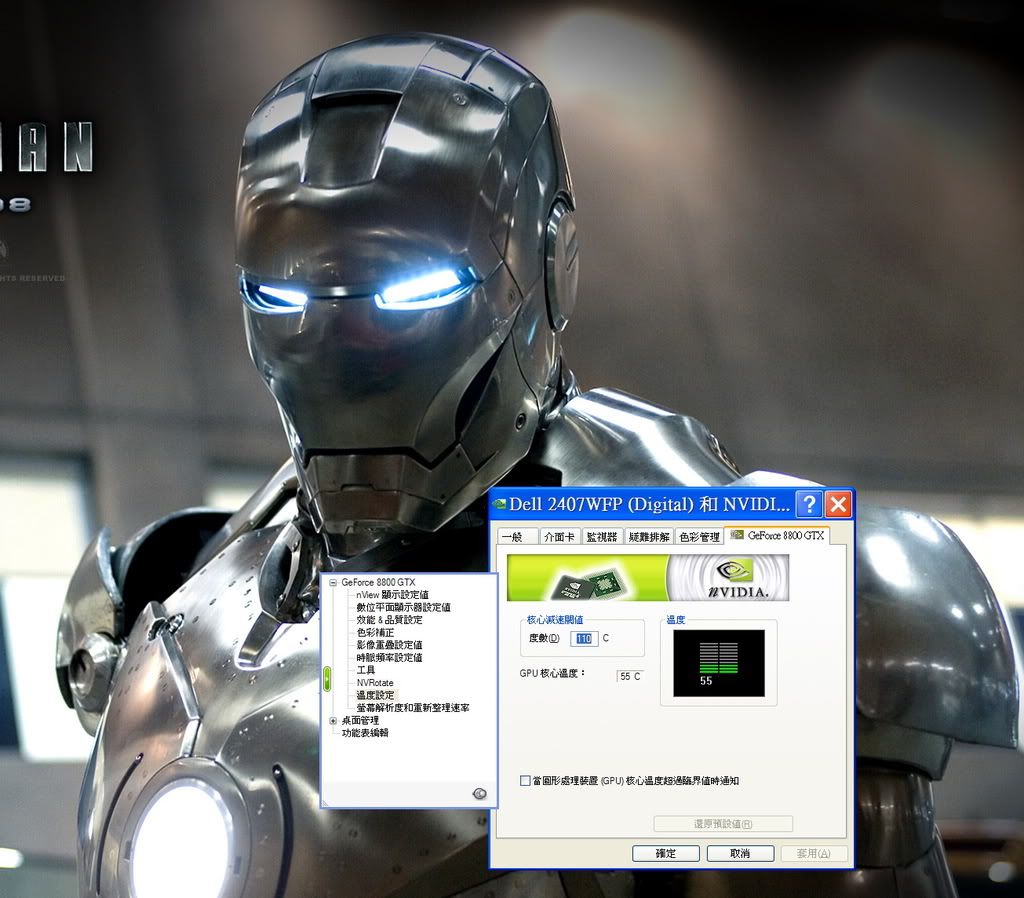Click the 確定 button

click(x=665, y=854)
